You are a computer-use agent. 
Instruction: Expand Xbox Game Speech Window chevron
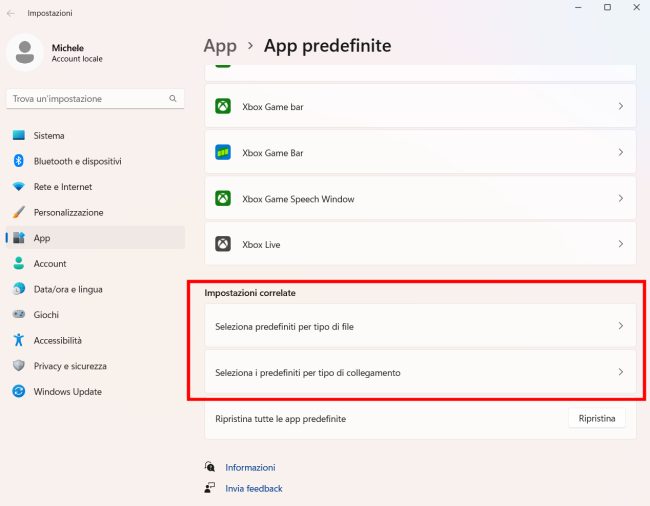coord(621,199)
